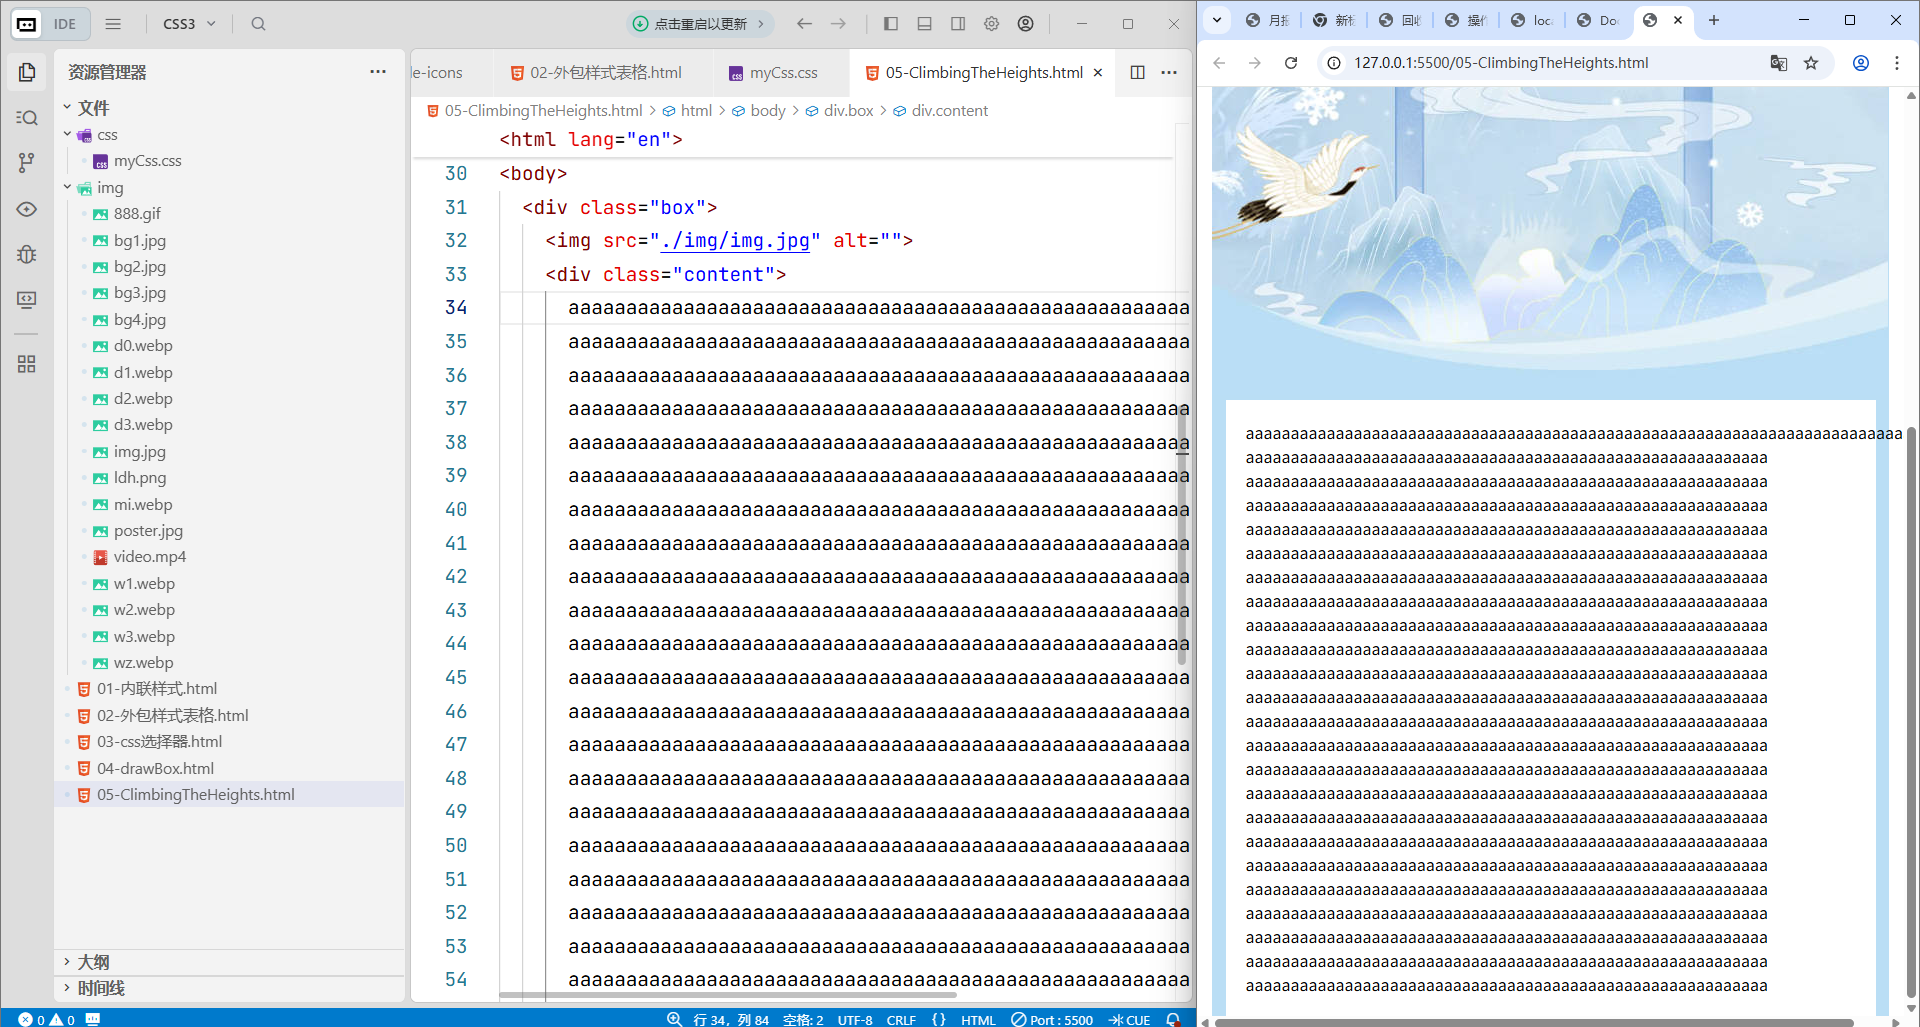Select the 05-ClimbingTheHeights.html editor tab
Viewport: 1920px width, 1027px height.
(x=984, y=72)
